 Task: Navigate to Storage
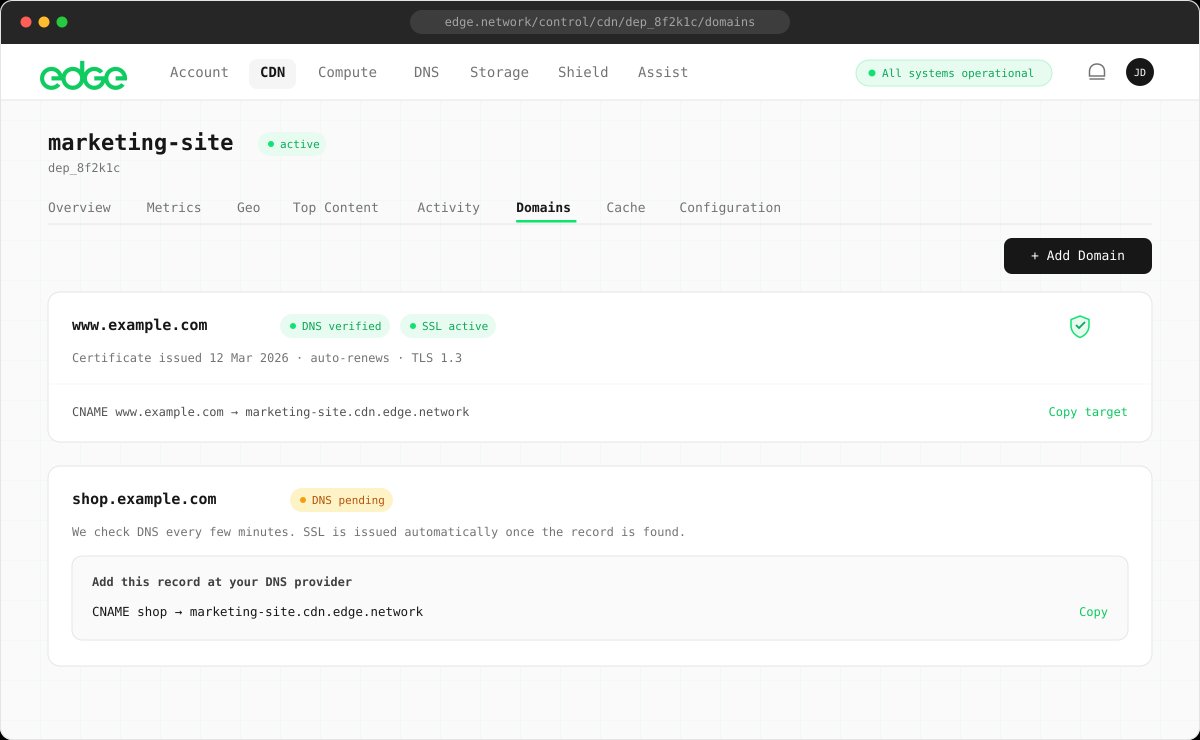[499, 72]
